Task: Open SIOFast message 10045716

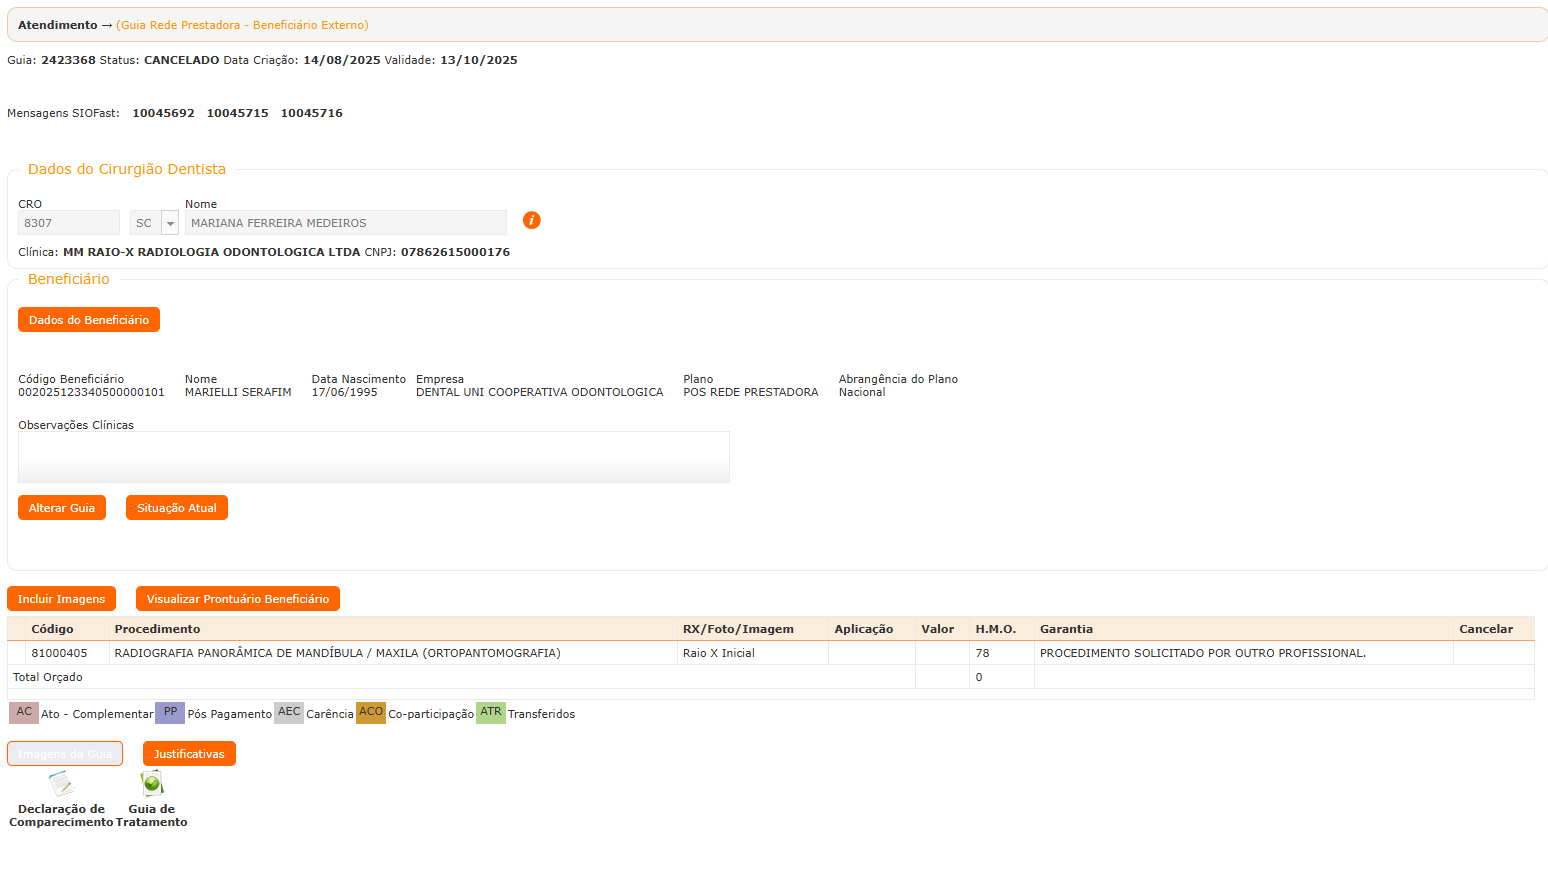Action: tap(311, 113)
